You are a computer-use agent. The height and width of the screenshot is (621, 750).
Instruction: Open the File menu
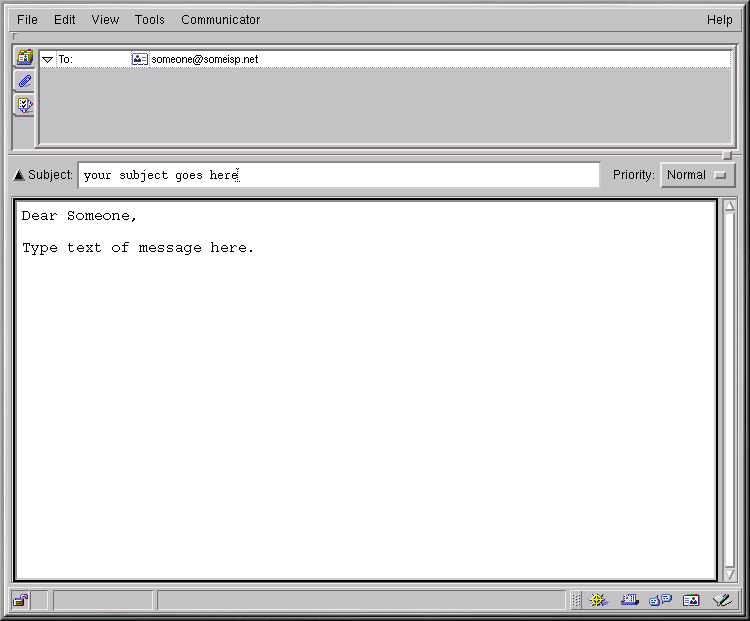point(27,19)
